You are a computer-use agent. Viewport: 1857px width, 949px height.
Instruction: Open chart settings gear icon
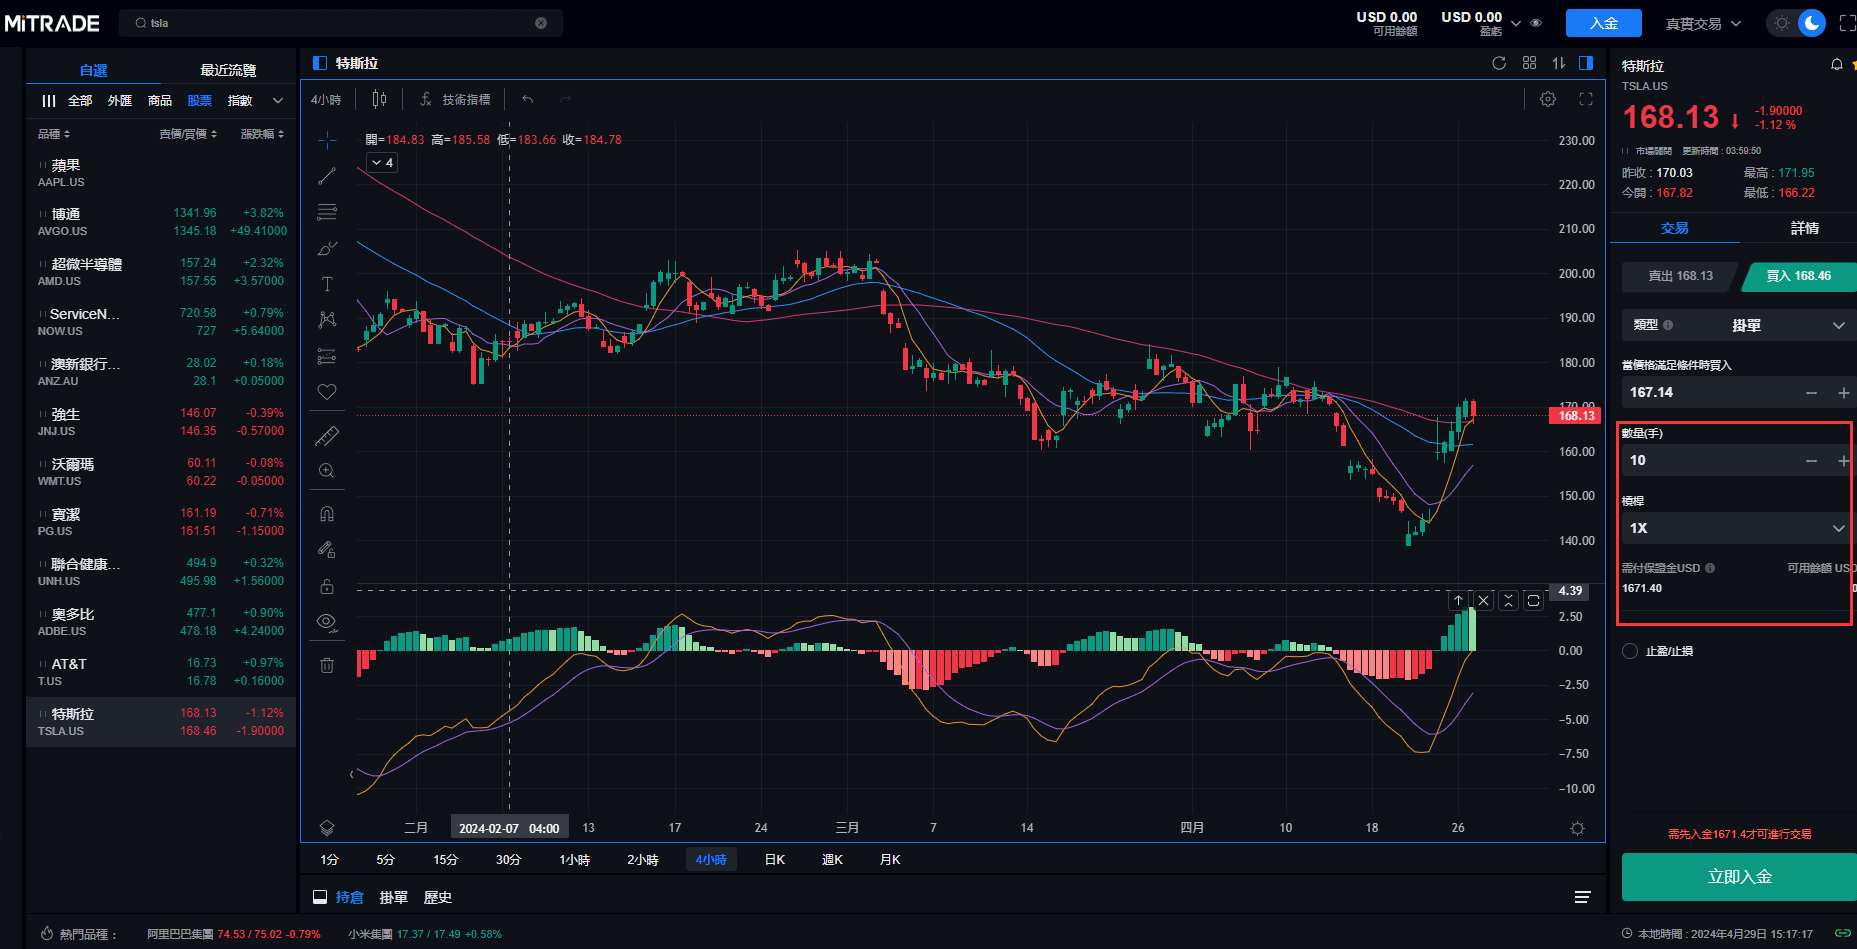(x=1548, y=99)
